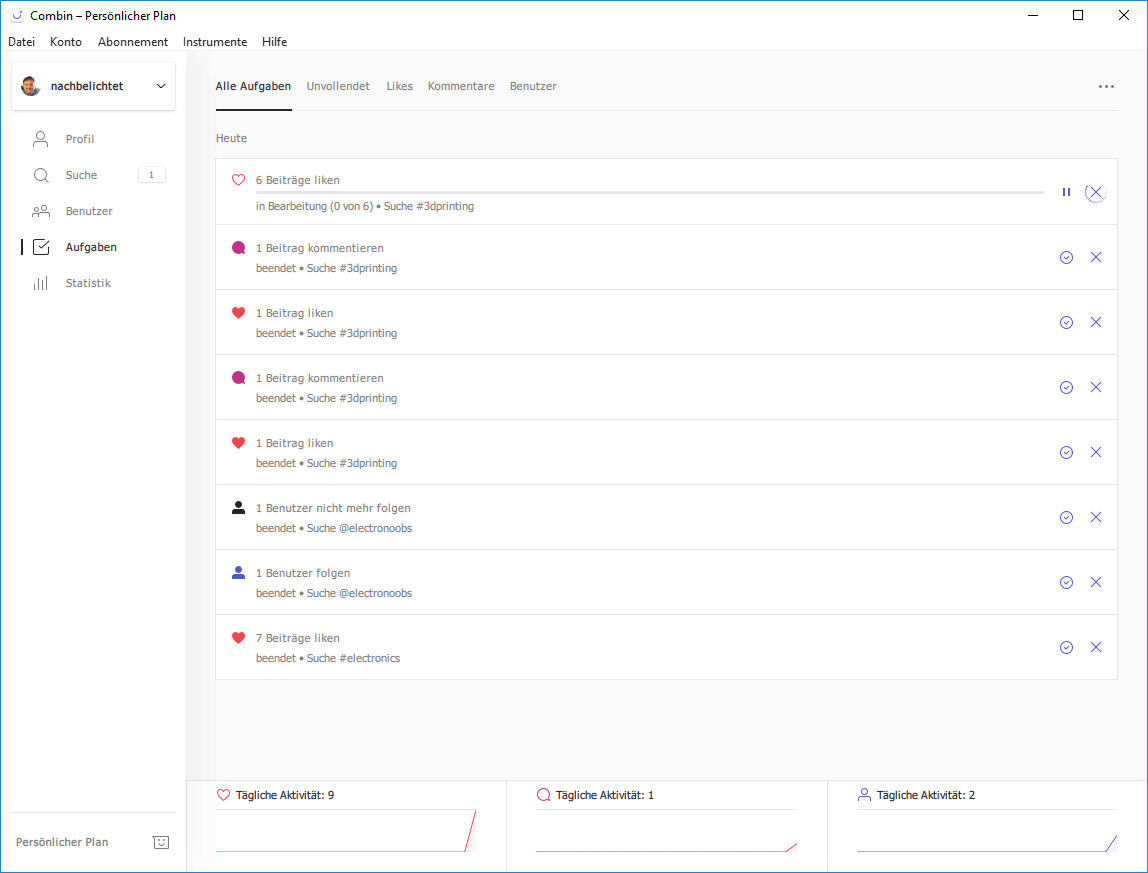Click the progress bar of 6 Beiträge liken
This screenshot has width=1148, height=873.
pyautogui.click(x=650, y=192)
